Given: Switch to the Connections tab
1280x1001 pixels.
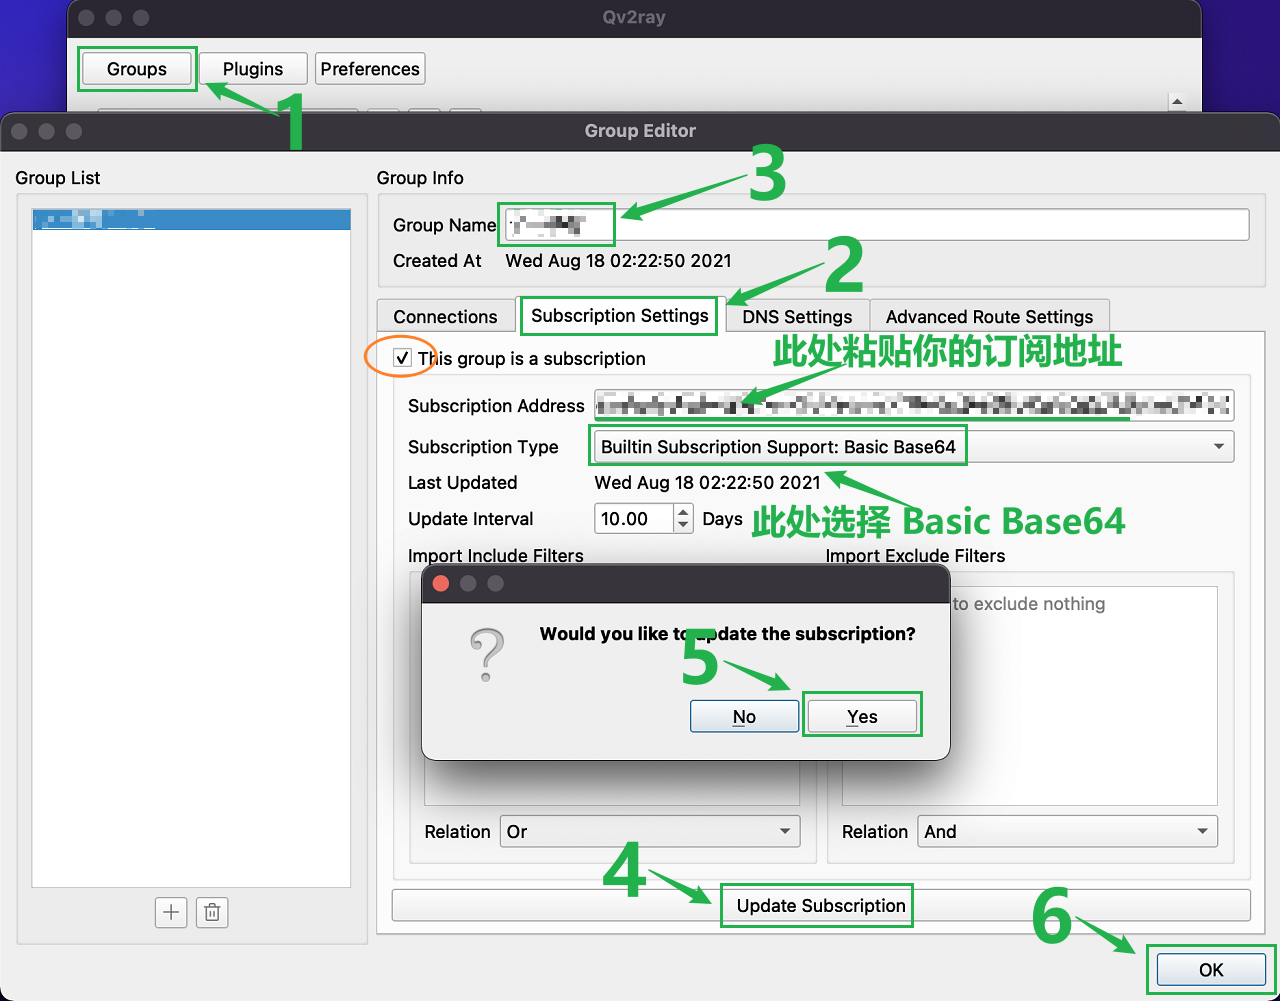Looking at the screenshot, I should pyautogui.click(x=445, y=317).
